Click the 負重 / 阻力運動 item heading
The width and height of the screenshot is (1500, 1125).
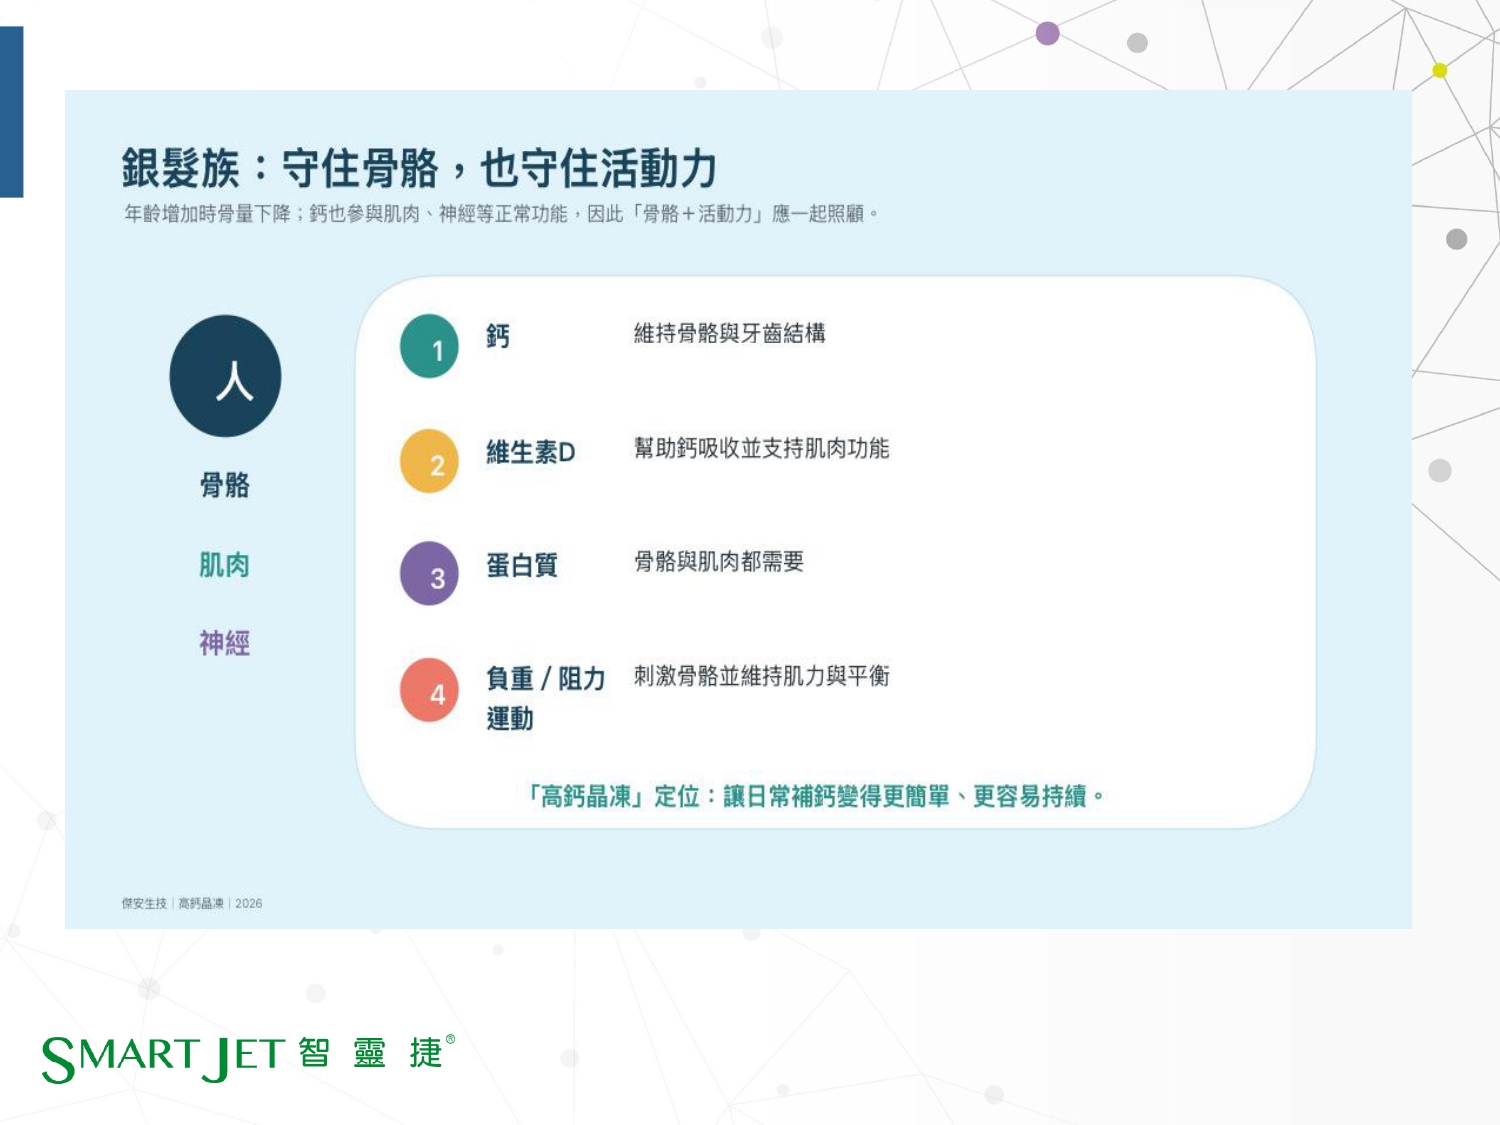546,698
